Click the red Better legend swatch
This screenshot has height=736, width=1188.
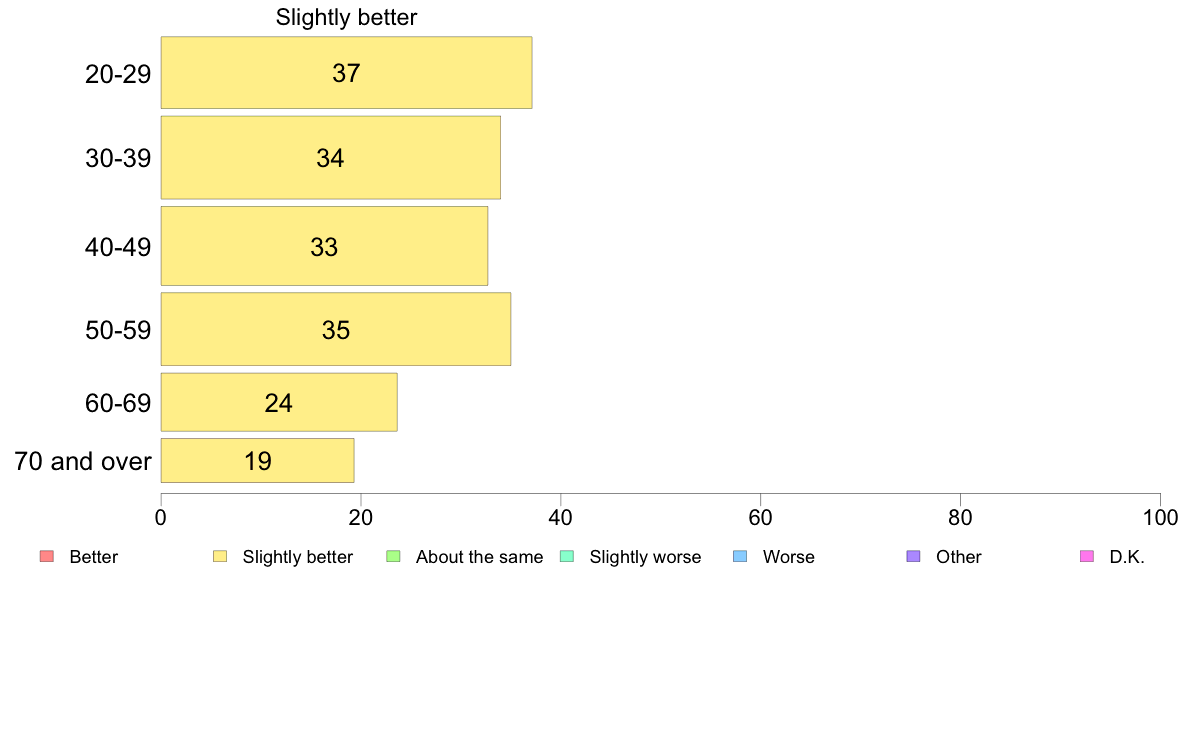click(46, 557)
